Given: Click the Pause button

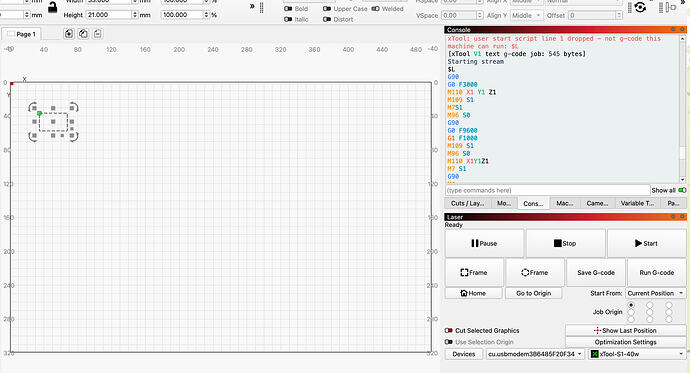Looking at the screenshot, I should (484, 243).
